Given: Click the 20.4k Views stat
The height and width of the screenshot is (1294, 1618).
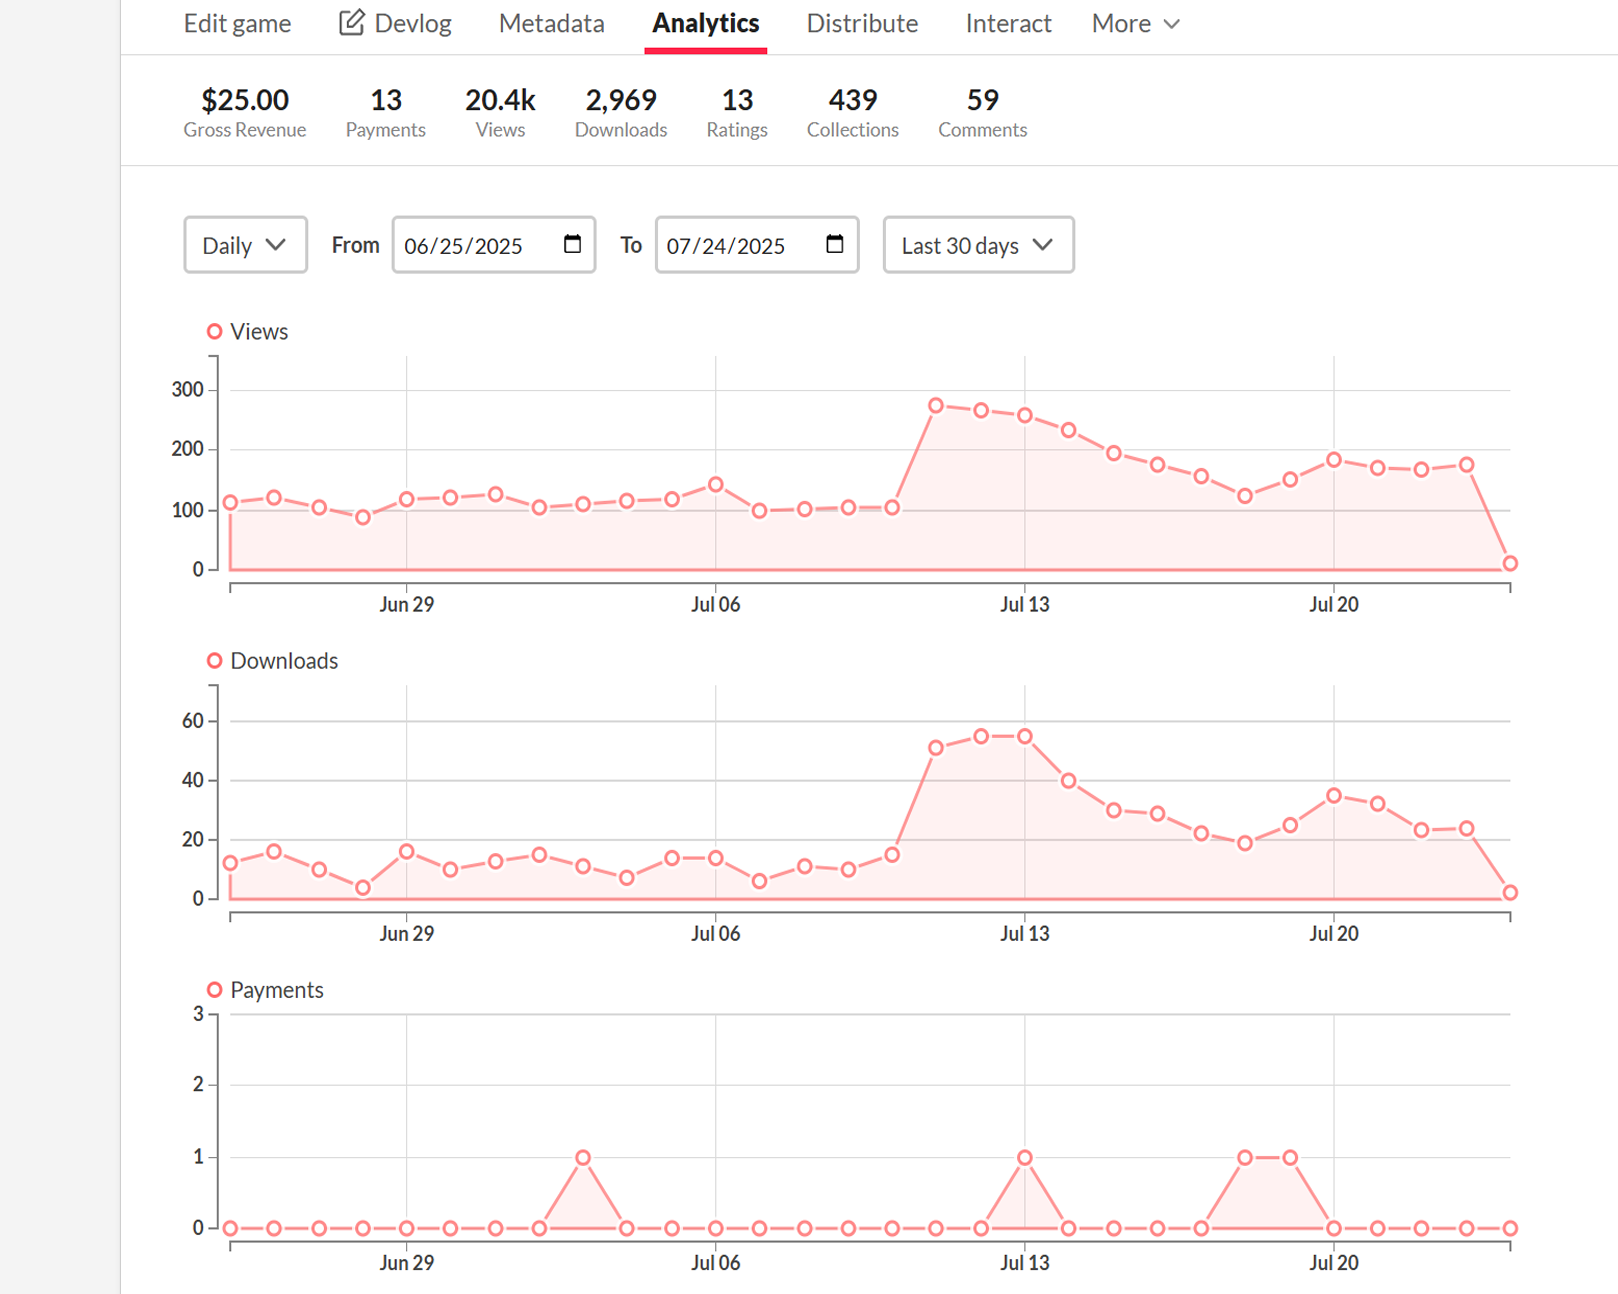Looking at the screenshot, I should point(500,112).
